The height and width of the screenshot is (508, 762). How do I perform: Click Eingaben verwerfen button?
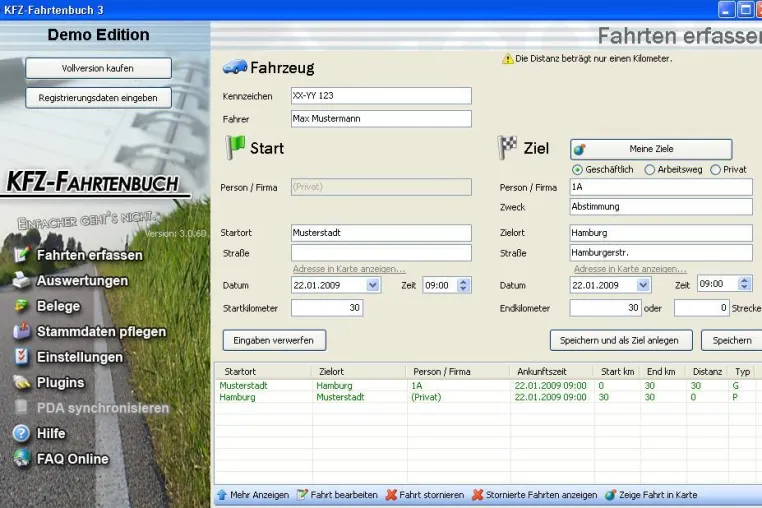tap(274, 340)
